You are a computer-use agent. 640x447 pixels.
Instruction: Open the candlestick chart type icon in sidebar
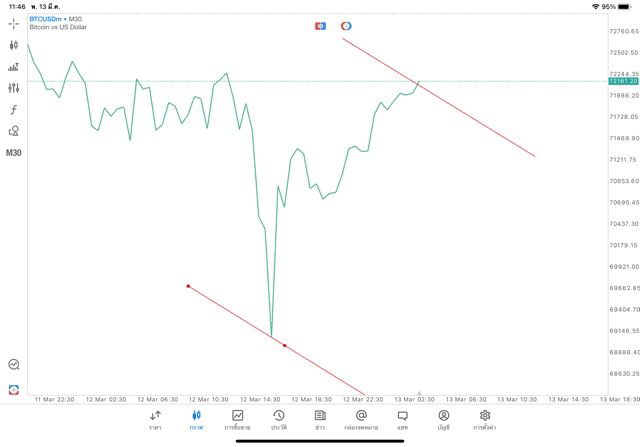point(13,45)
